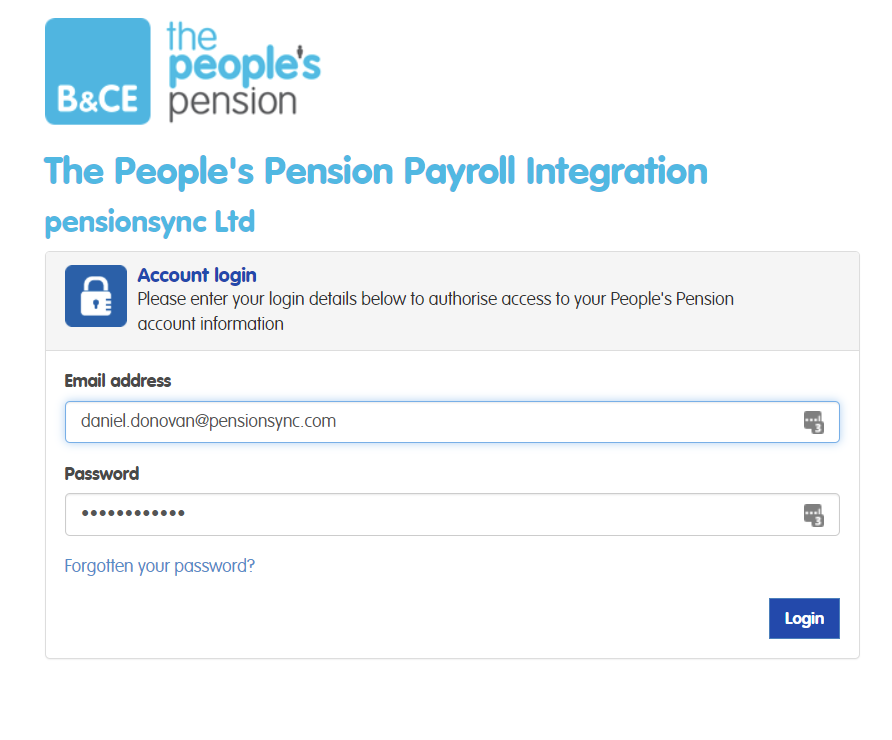Open password manager icon in Password field

tap(813, 515)
